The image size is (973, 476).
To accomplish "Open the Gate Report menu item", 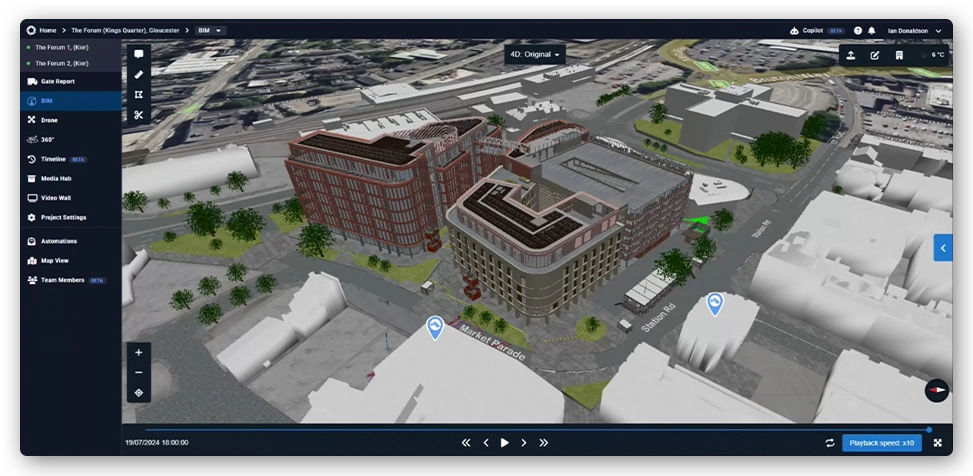I will click(x=71, y=81).
